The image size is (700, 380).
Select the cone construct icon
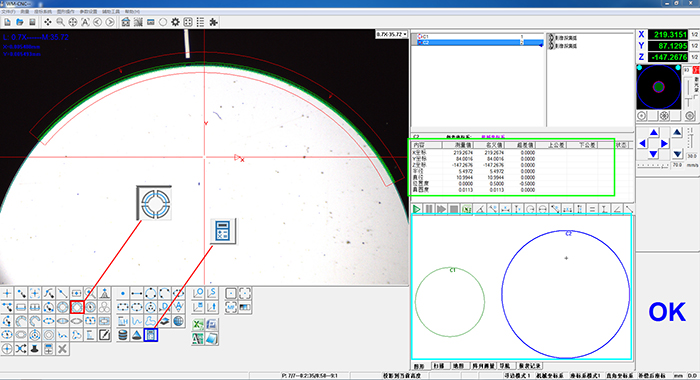[137, 335]
